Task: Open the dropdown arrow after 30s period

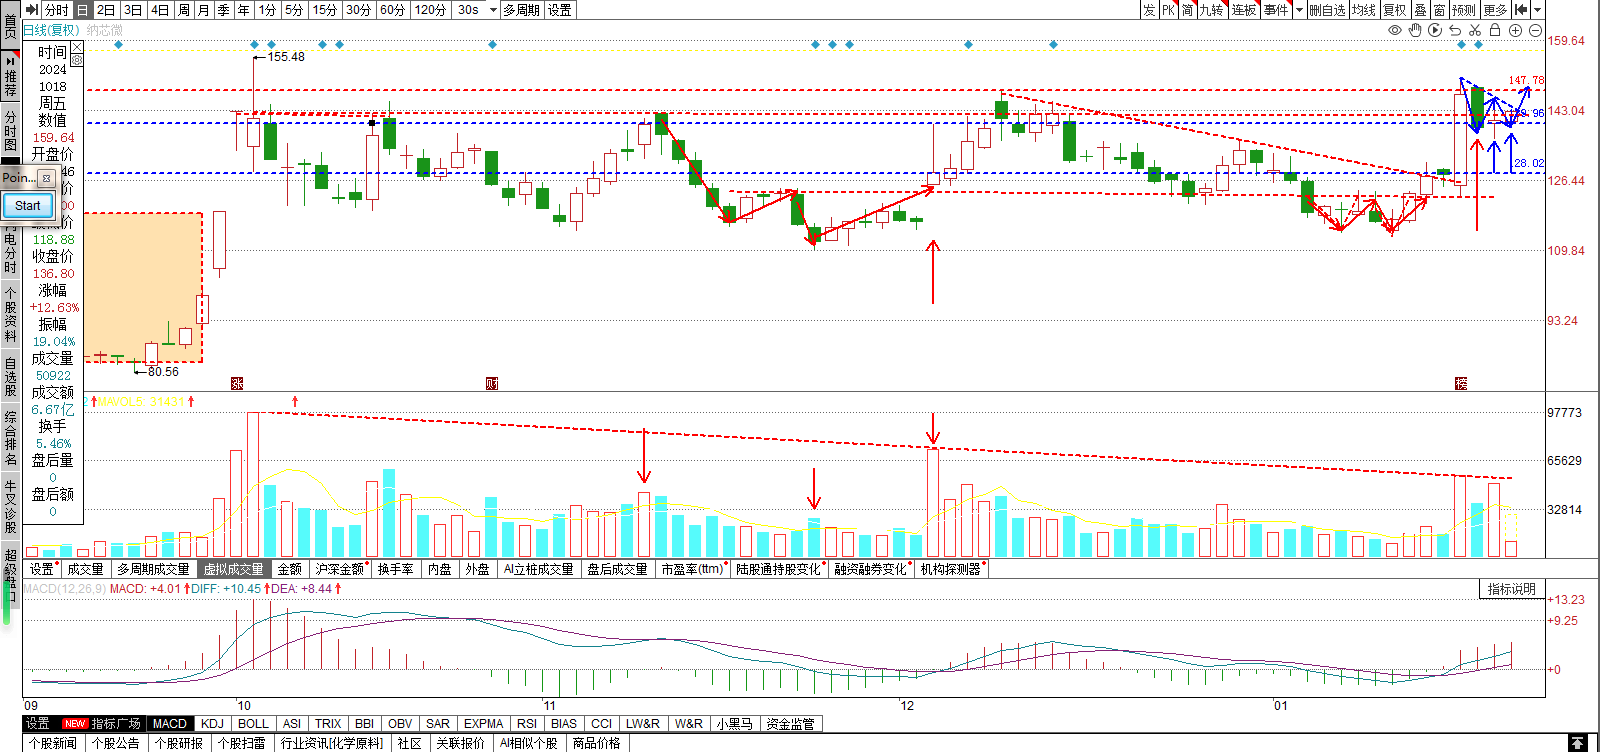Action: 493,9
